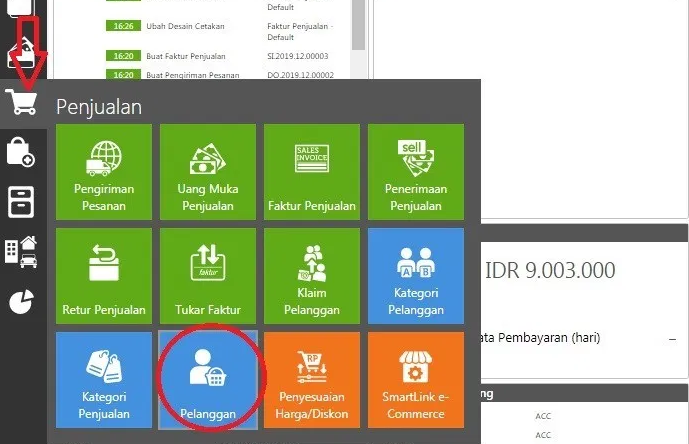689x444 pixels.
Task: Click the SI.2019.12.00003 reference number
Action: pyautogui.click(x=297, y=56)
